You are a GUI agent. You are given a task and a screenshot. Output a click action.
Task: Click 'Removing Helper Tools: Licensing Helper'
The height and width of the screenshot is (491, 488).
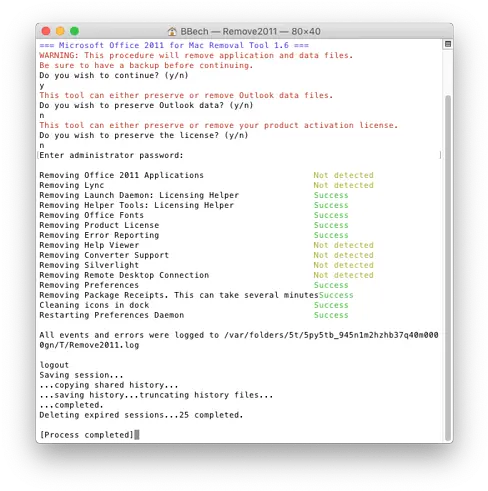click(x=137, y=205)
